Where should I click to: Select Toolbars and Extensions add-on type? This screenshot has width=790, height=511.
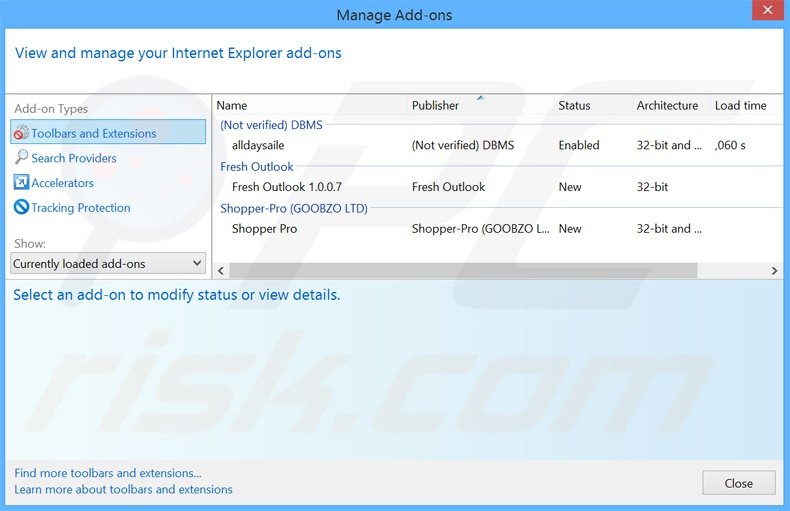(x=108, y=132)
